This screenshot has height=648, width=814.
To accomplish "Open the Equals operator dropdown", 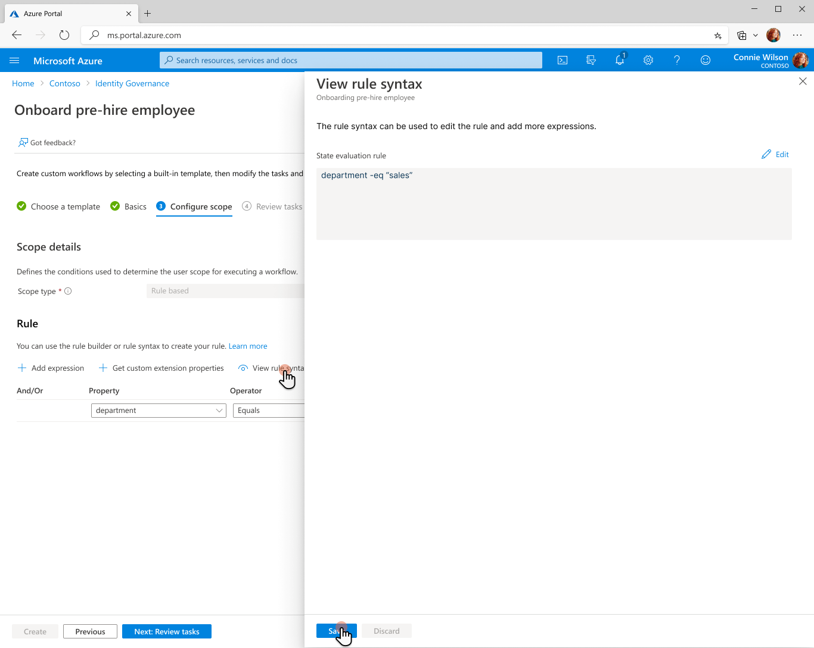I will click(268, 410).
